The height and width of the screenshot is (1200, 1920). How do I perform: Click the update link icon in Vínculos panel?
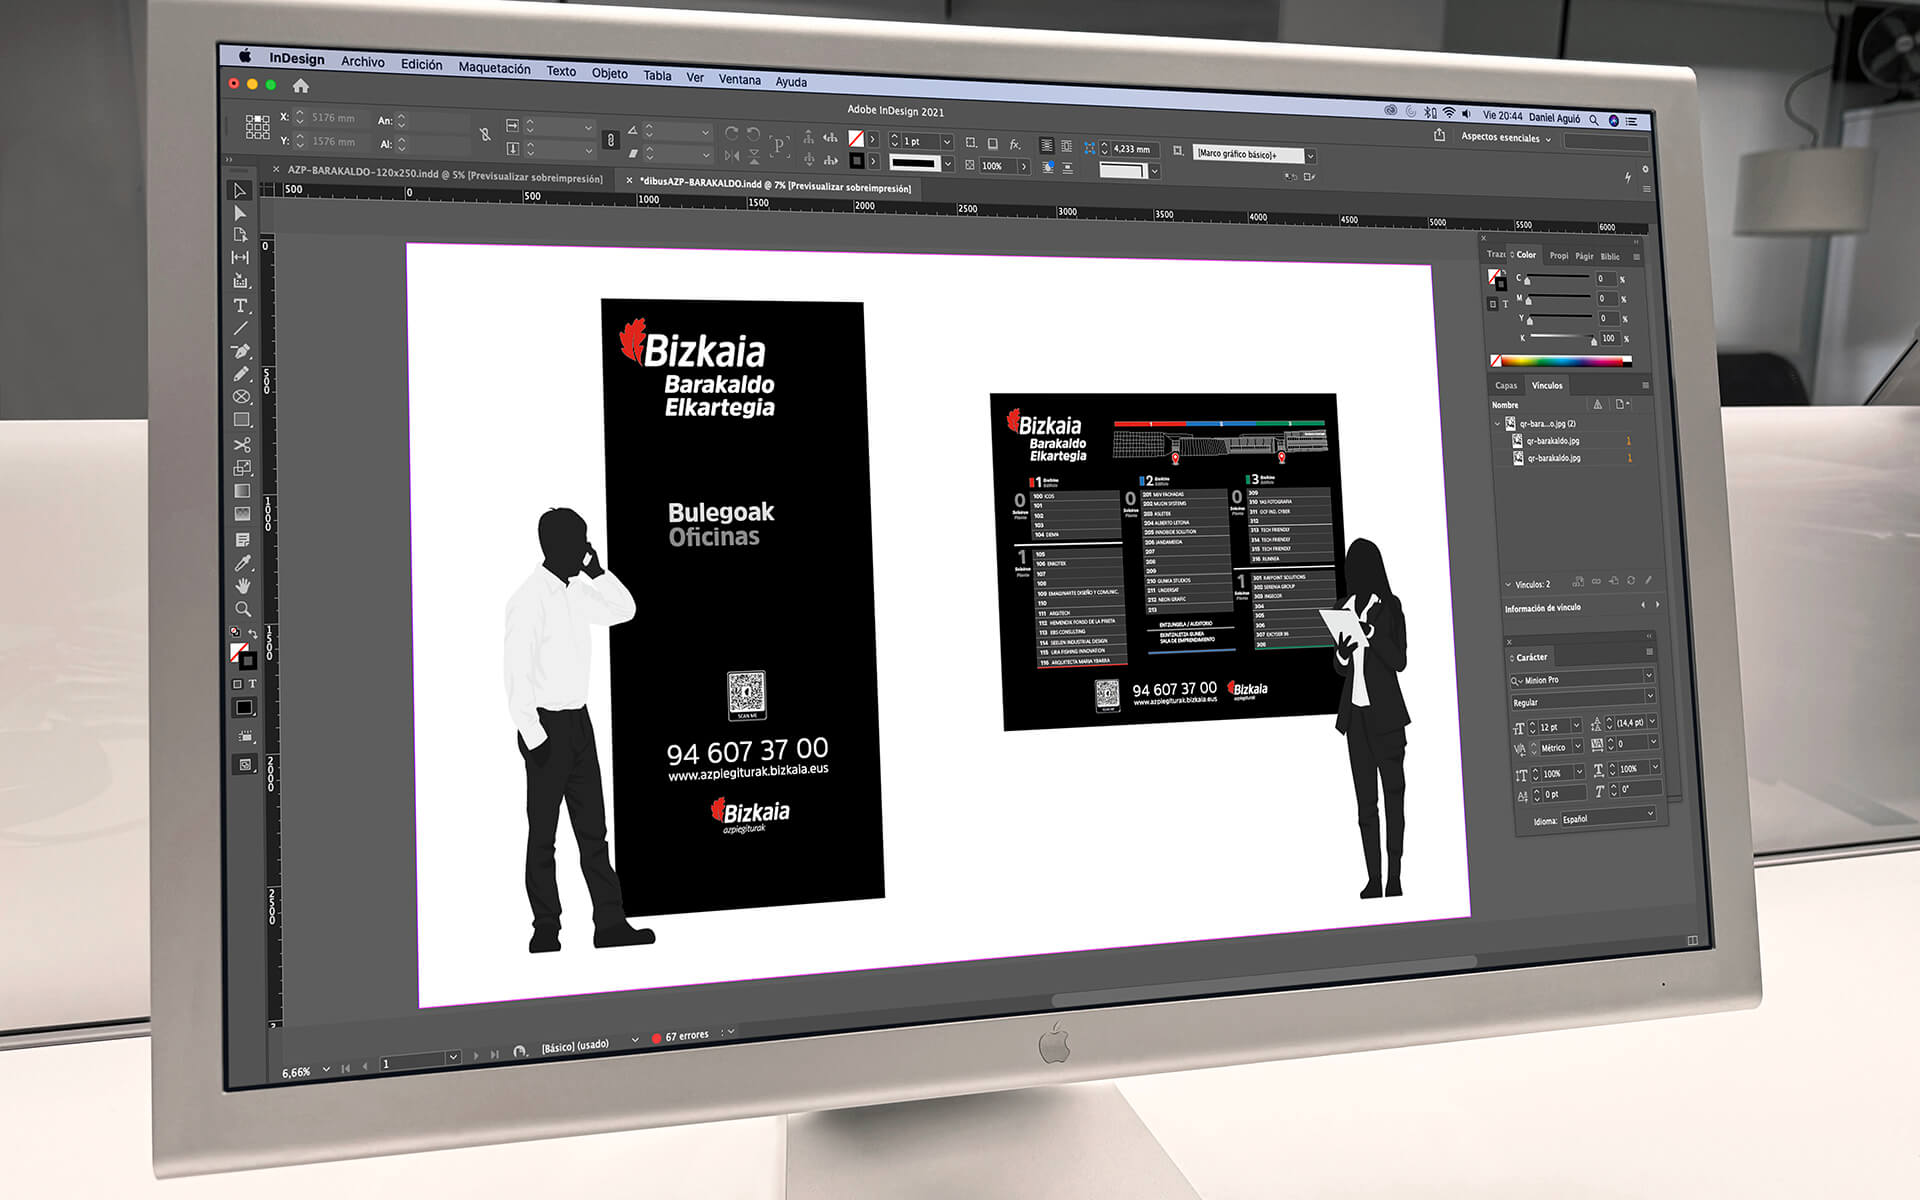pyautogui.click(x=1631, y=581)
